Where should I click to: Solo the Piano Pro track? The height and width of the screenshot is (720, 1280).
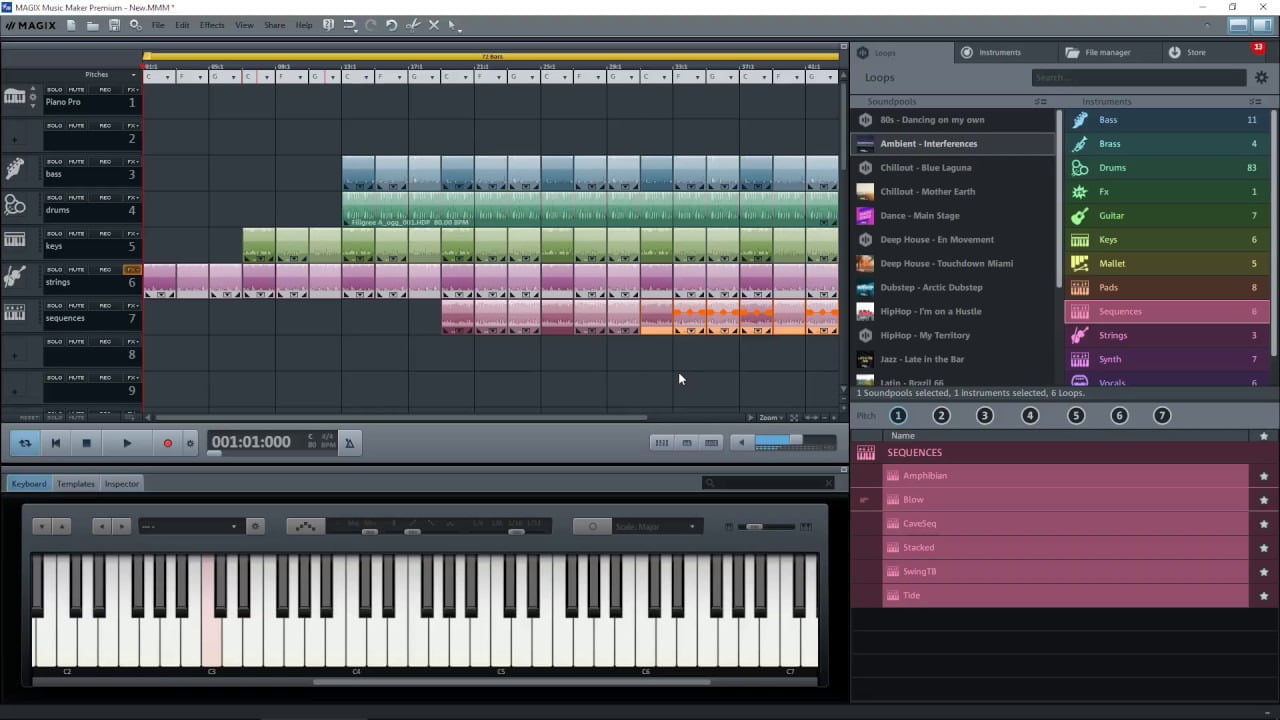pos(54,90)
